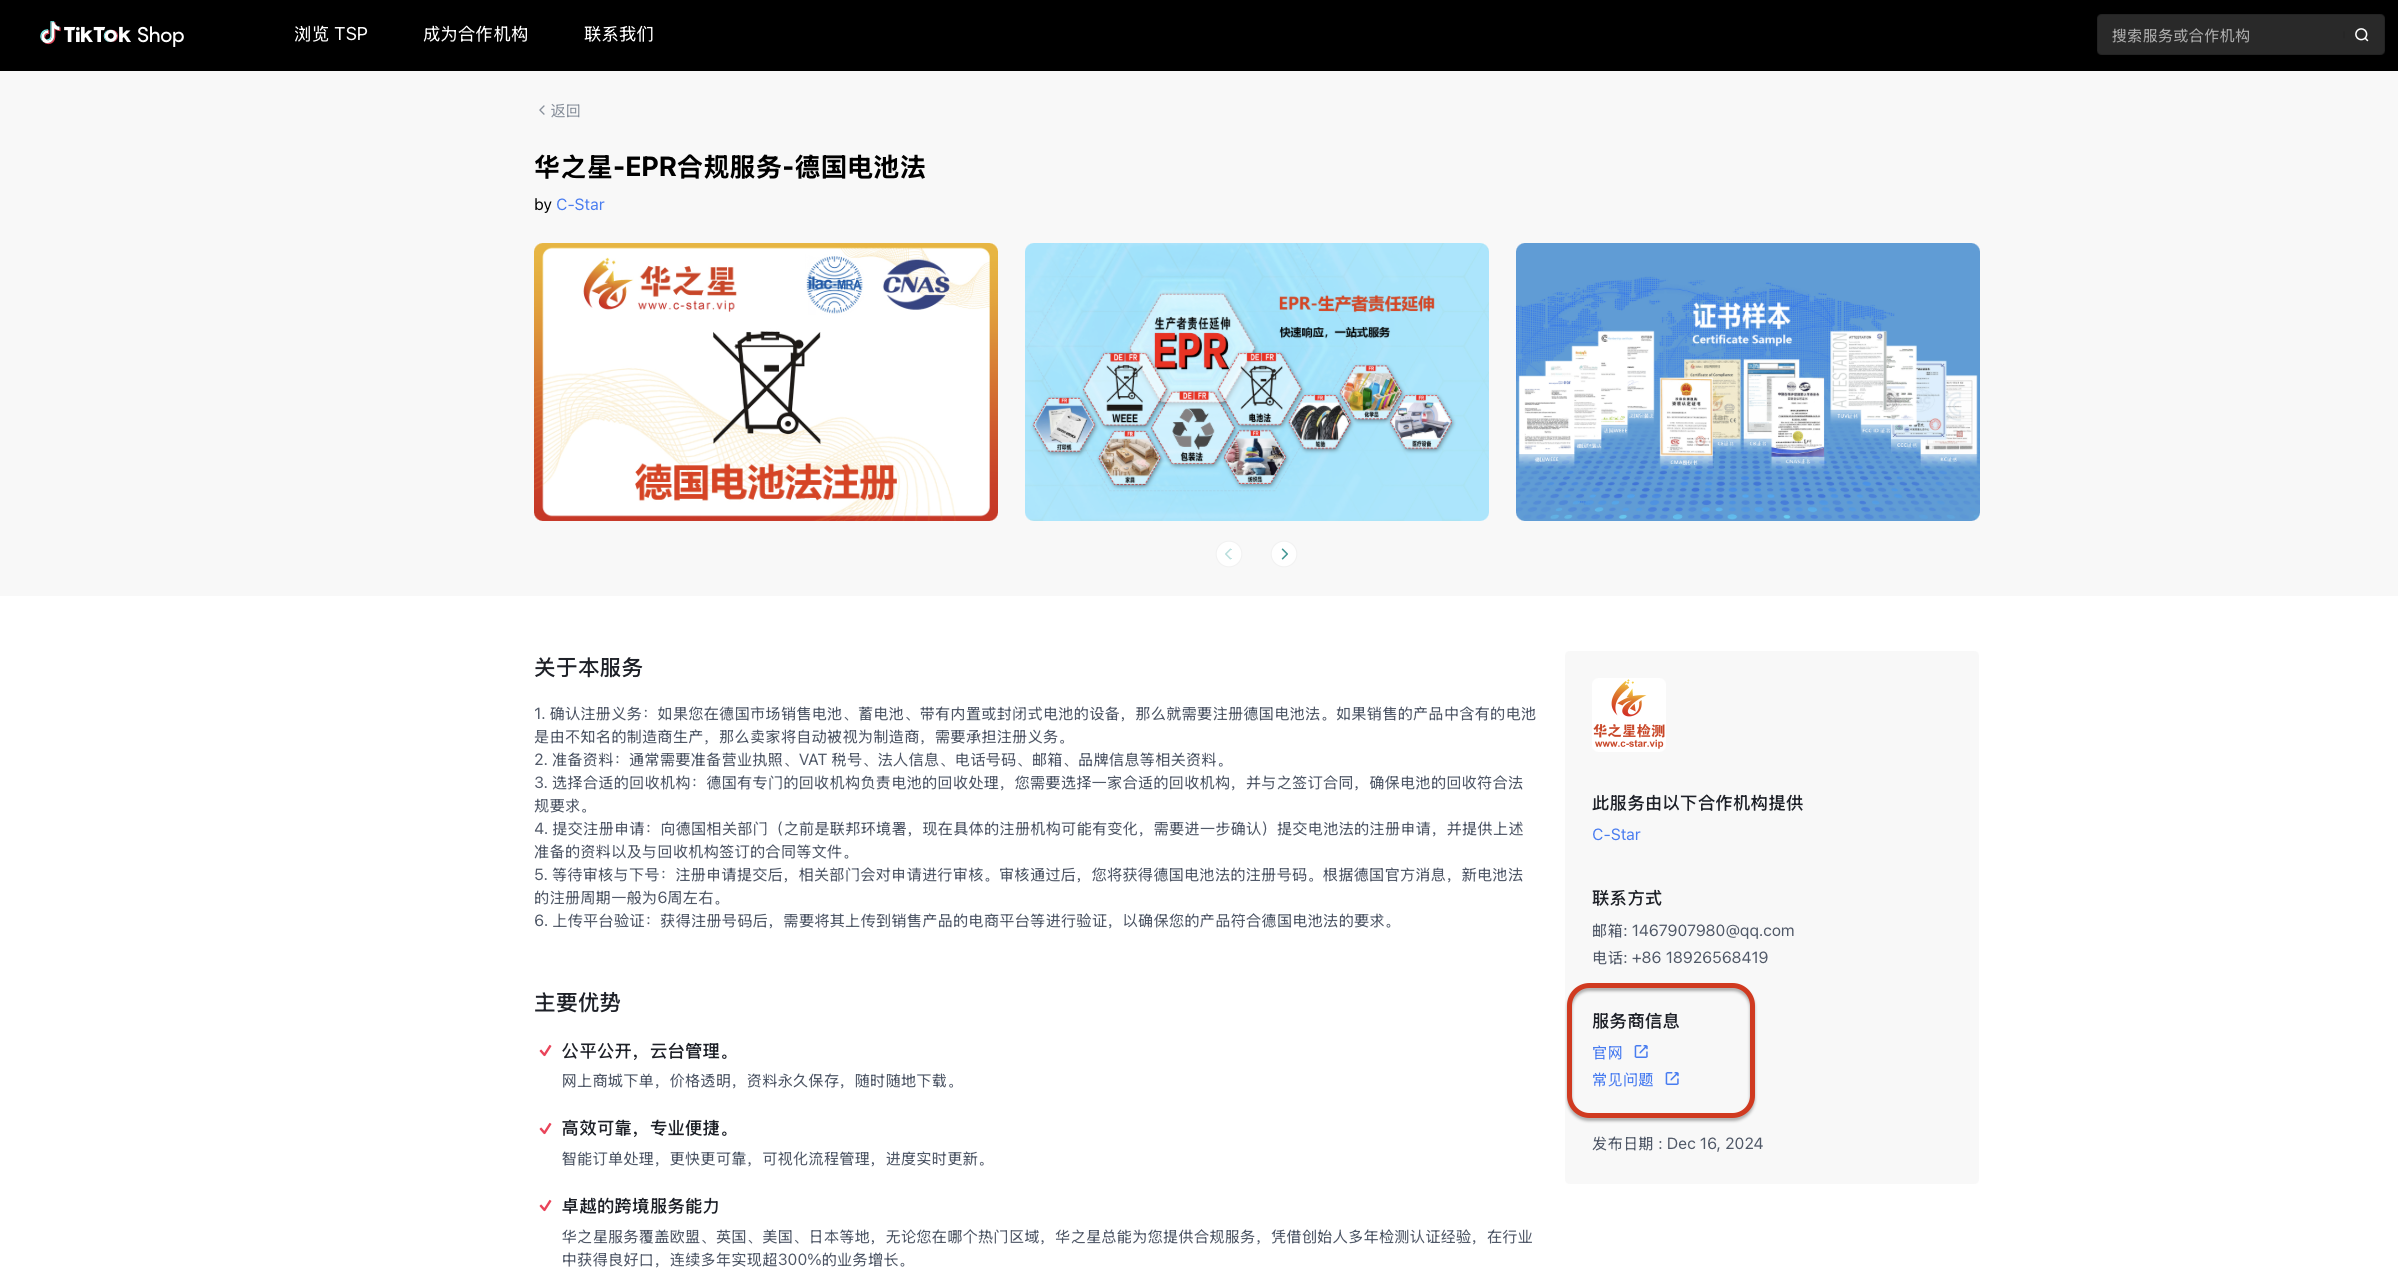Click the search services input field
This screenshot has width=2398, height=1275.
pyautogui.click(x=2220, y=34)
